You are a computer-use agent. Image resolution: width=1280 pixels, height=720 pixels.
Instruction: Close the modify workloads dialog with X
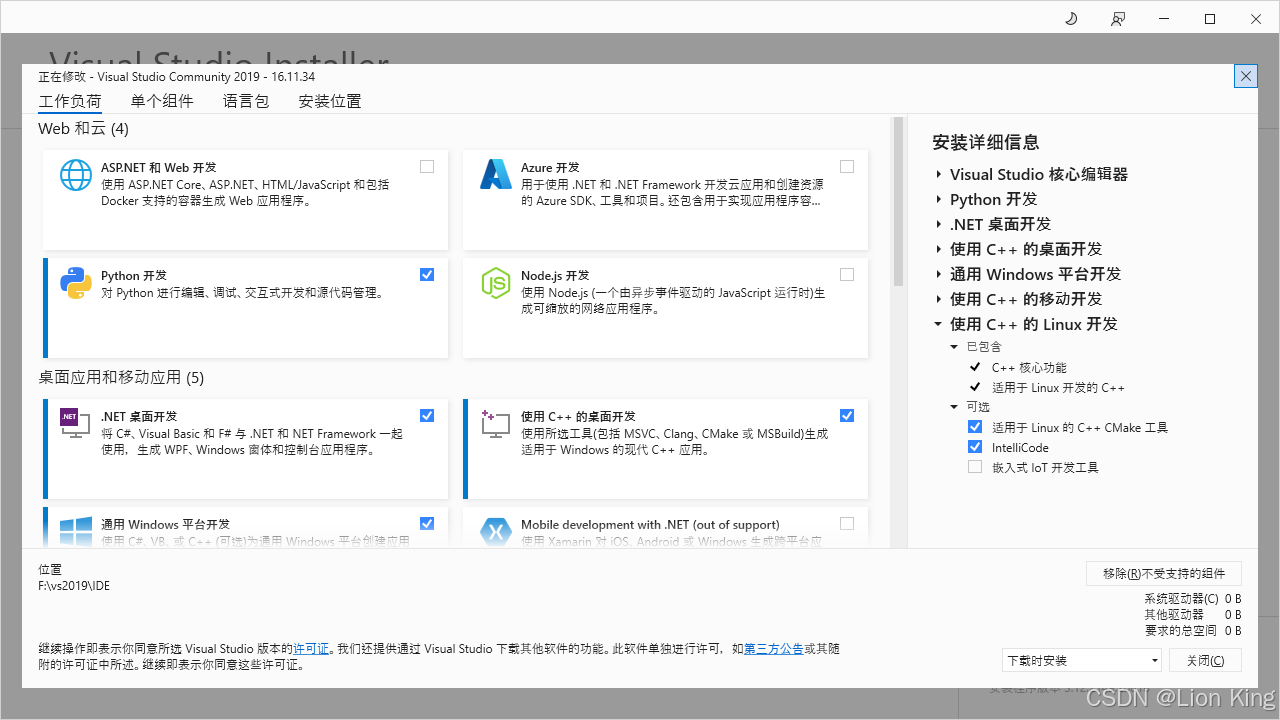pos(1246,76)
